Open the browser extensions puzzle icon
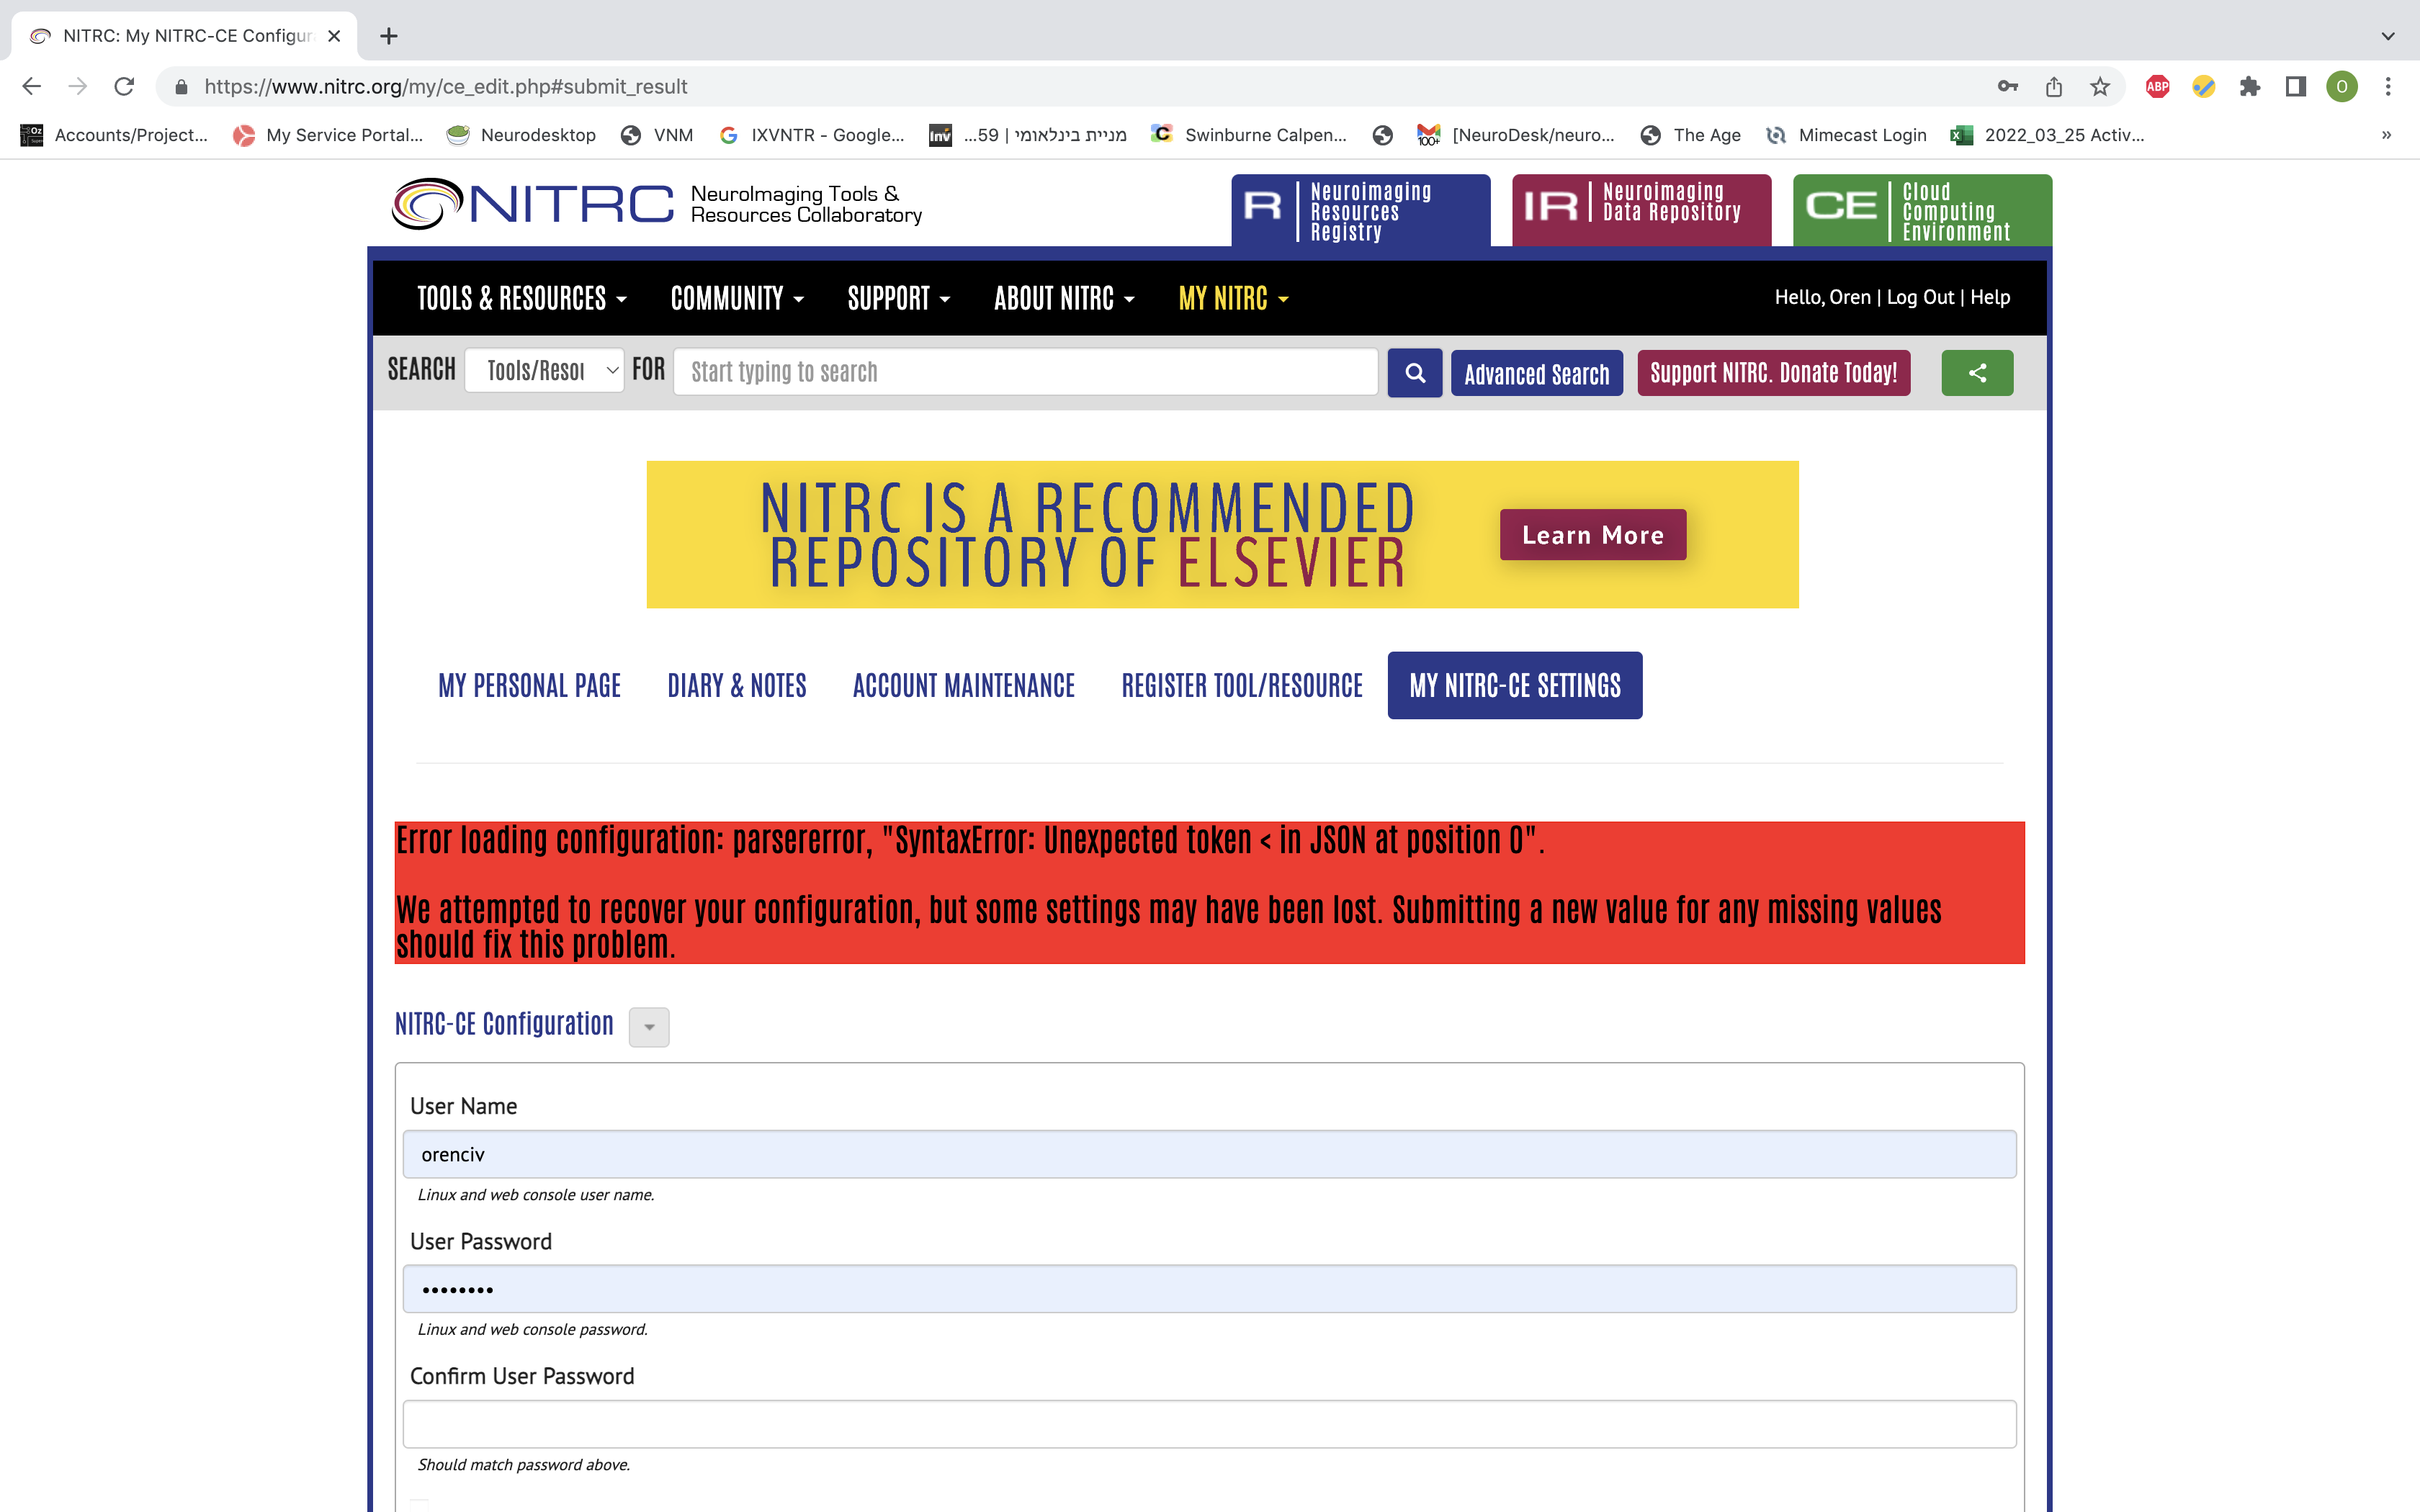Viewport: 2420px width, 1512px height. click(x=2252, y=87)
